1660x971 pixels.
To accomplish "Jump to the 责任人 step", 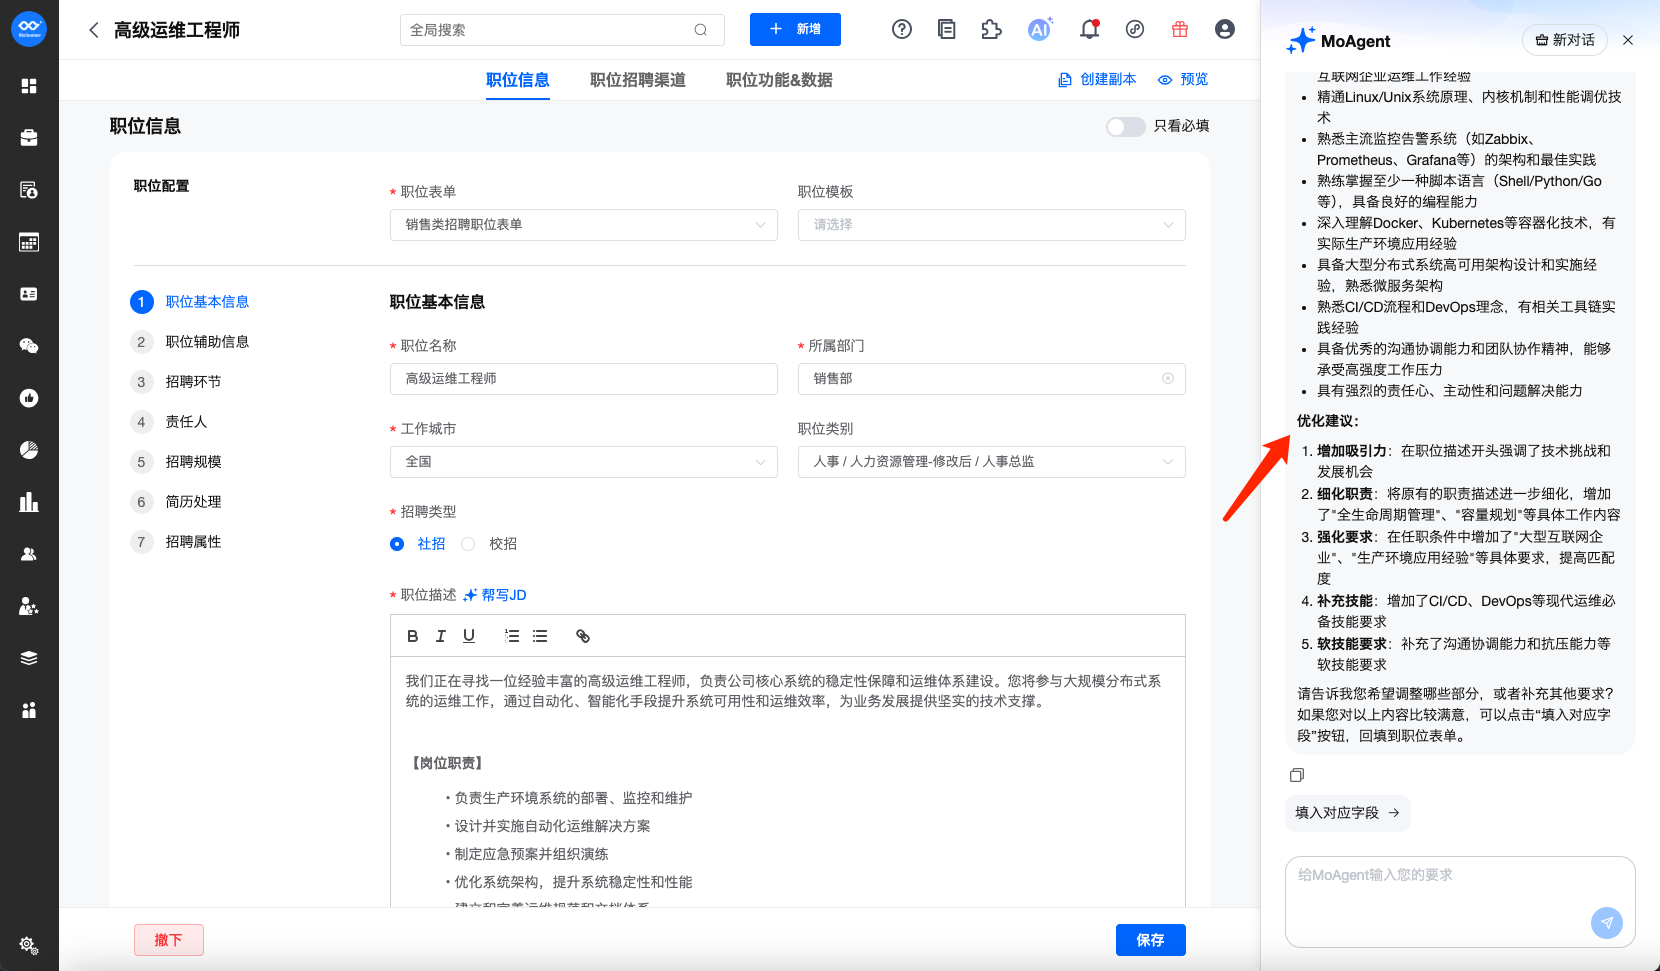I will (x=169, y=422).
